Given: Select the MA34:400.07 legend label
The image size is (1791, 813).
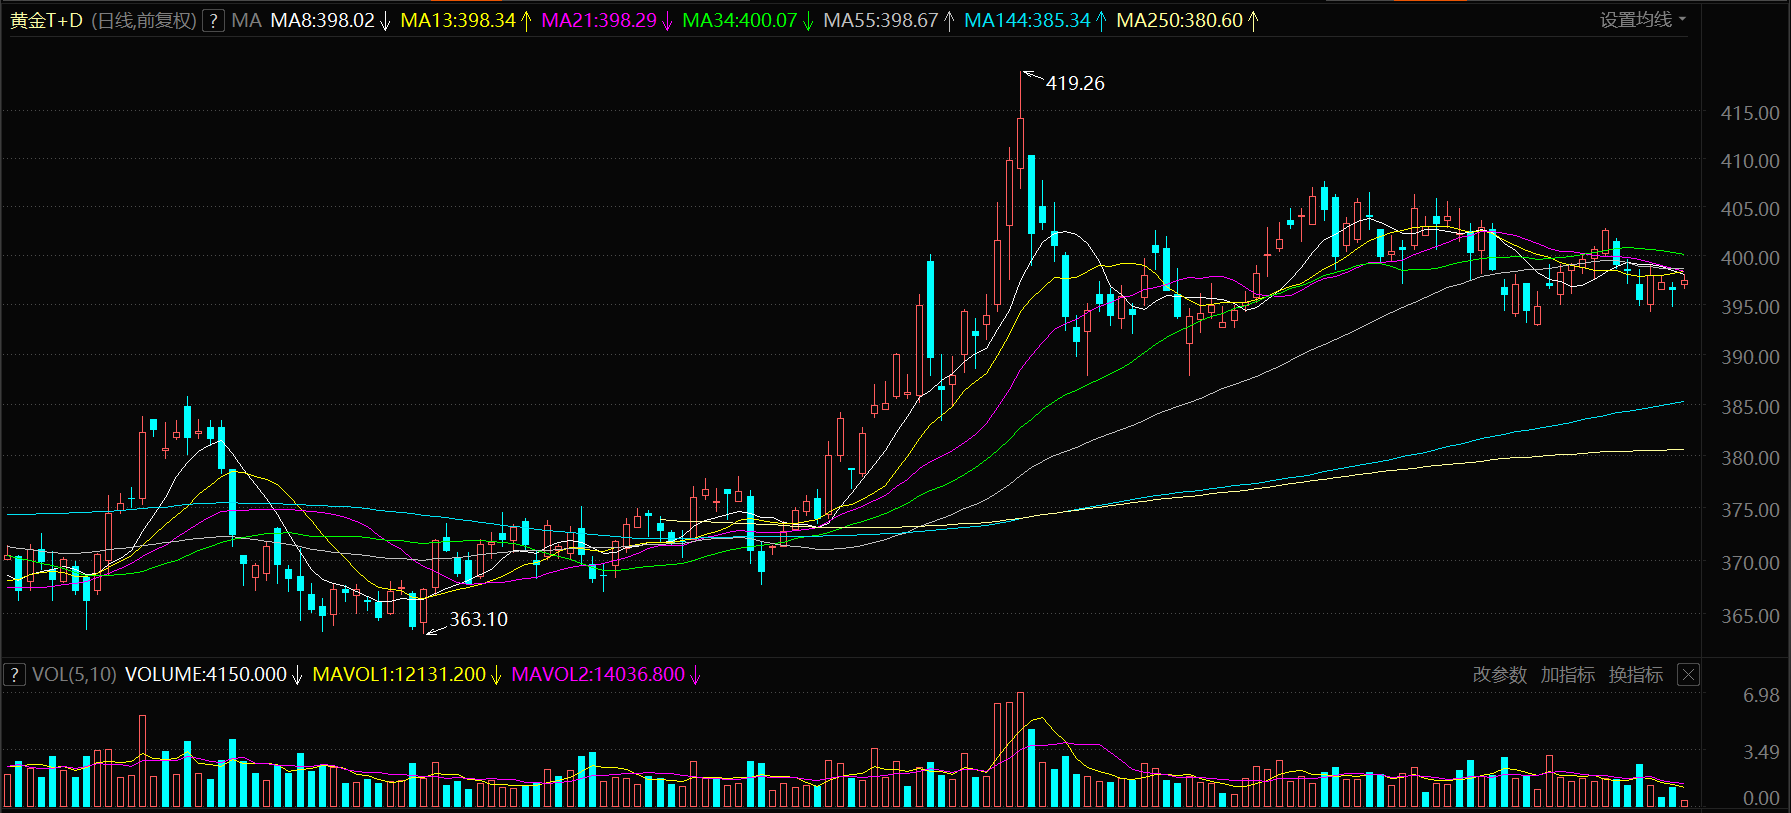Looking at the screenshot, I should tap(740, 21).
